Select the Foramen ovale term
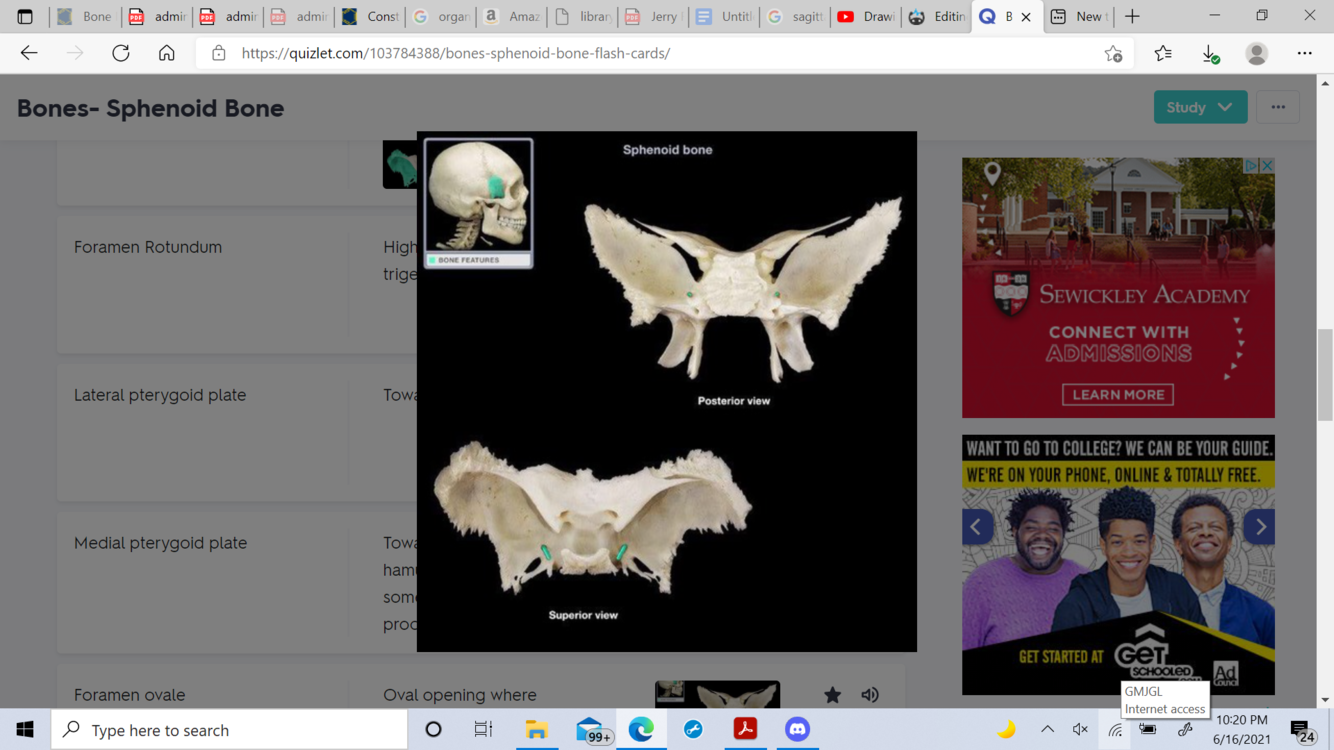Screen dimensions: 1334x750 click(x=129, y=695)
